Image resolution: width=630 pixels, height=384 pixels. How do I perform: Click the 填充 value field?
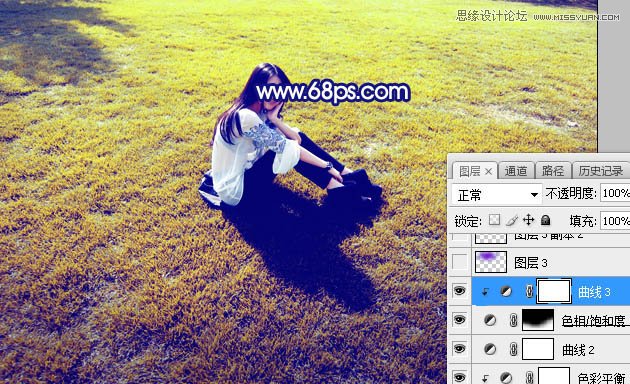(615, 221)
